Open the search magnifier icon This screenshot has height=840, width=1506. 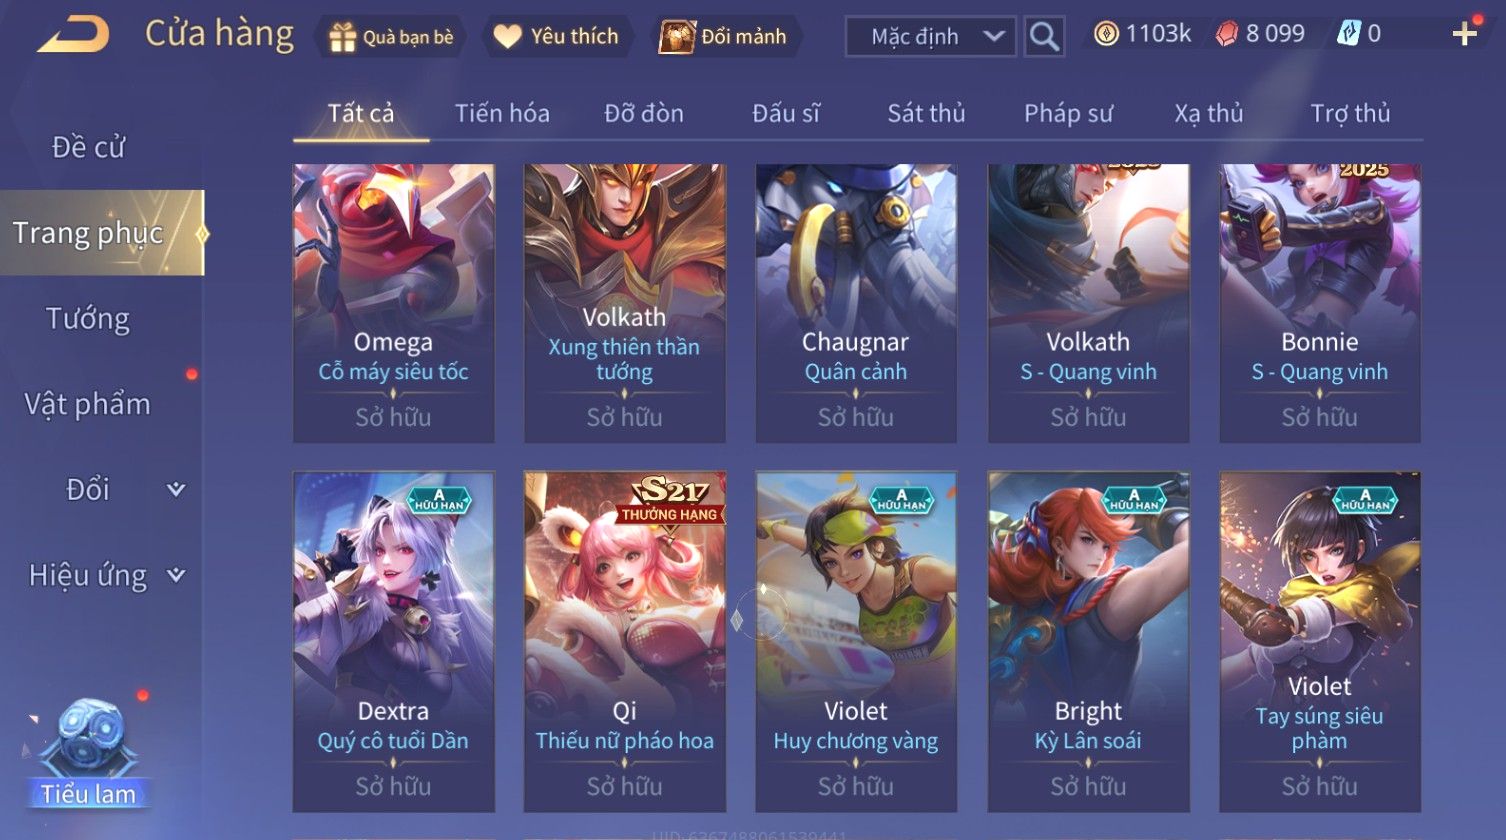[x=1044, y=37]
